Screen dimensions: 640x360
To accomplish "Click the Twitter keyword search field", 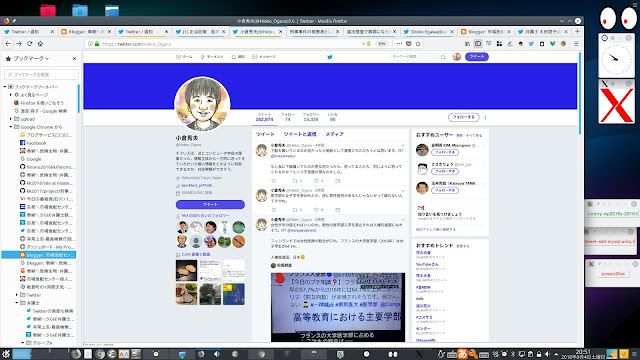I will [x=419, y=57].
